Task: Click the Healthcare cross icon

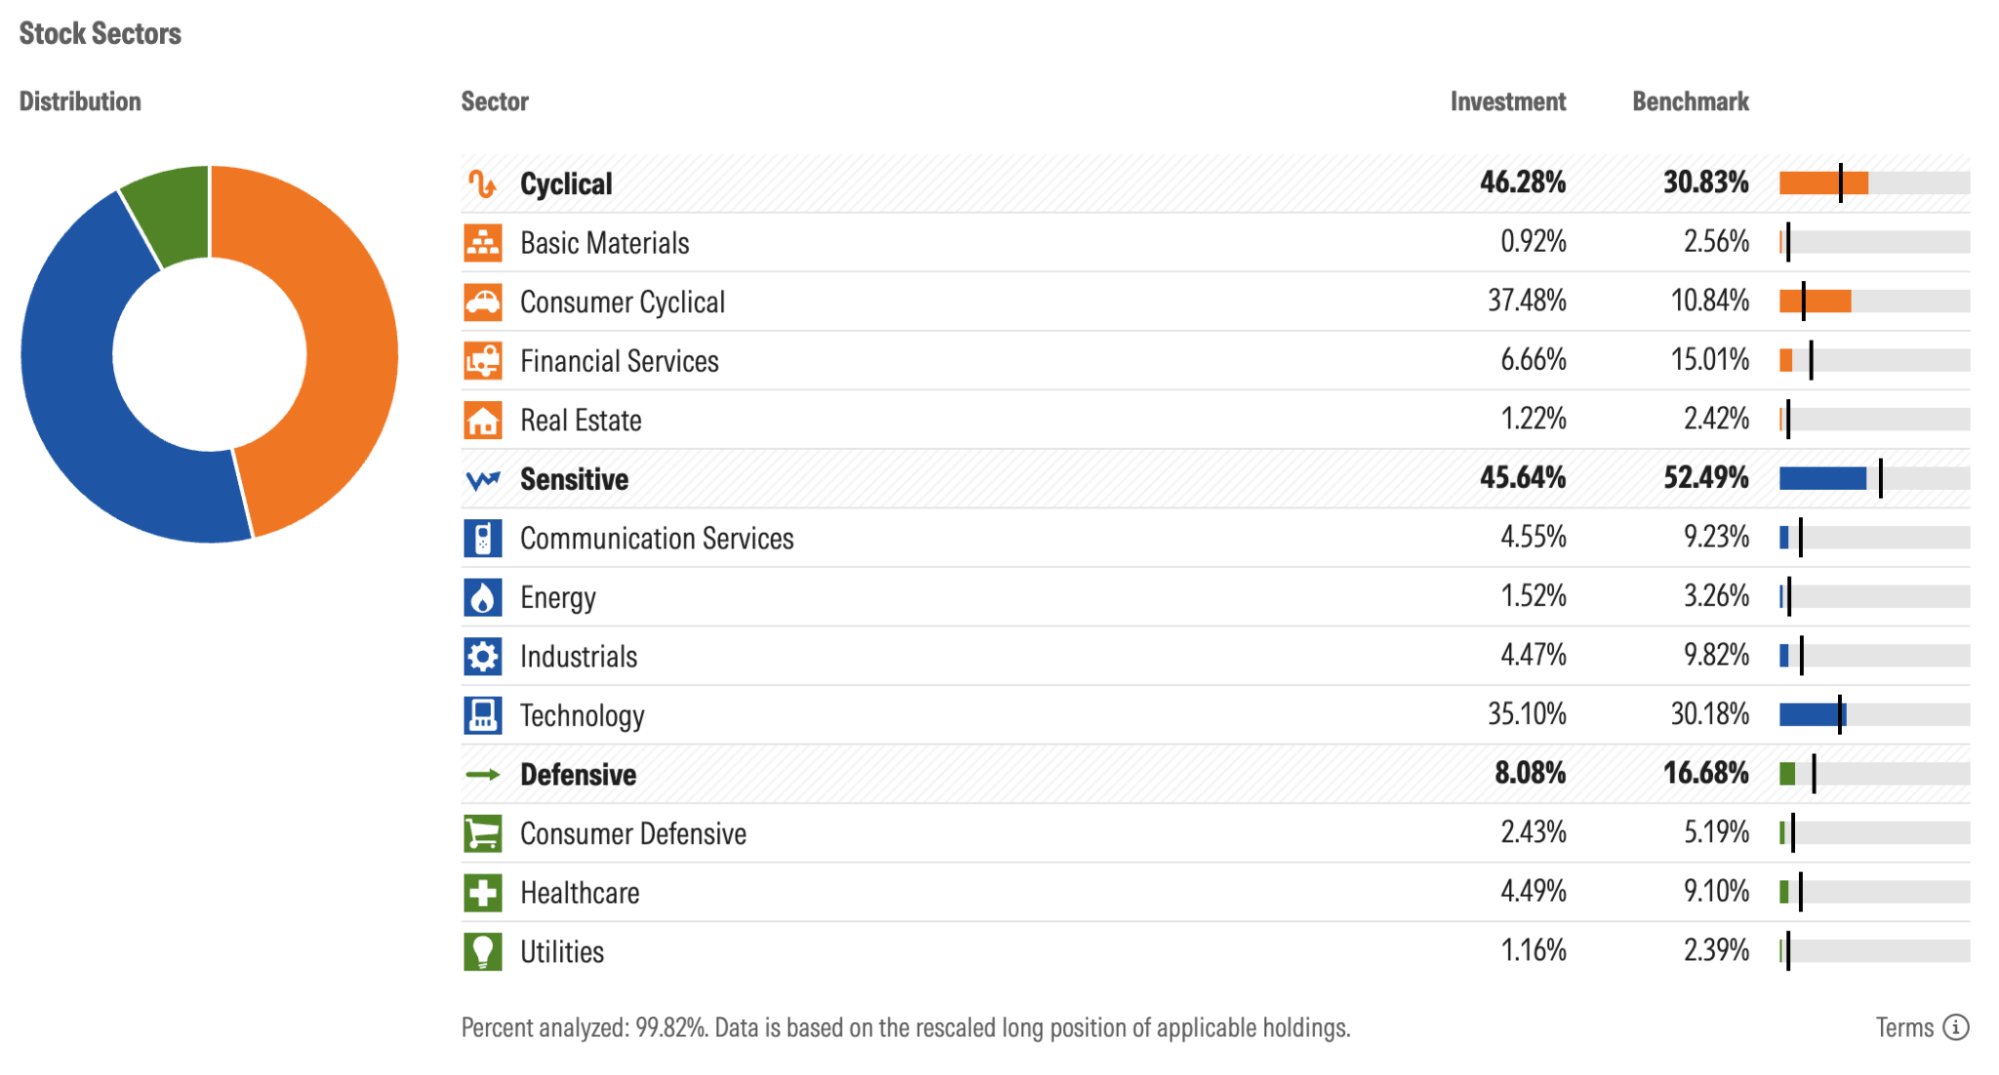Action: 483,892
